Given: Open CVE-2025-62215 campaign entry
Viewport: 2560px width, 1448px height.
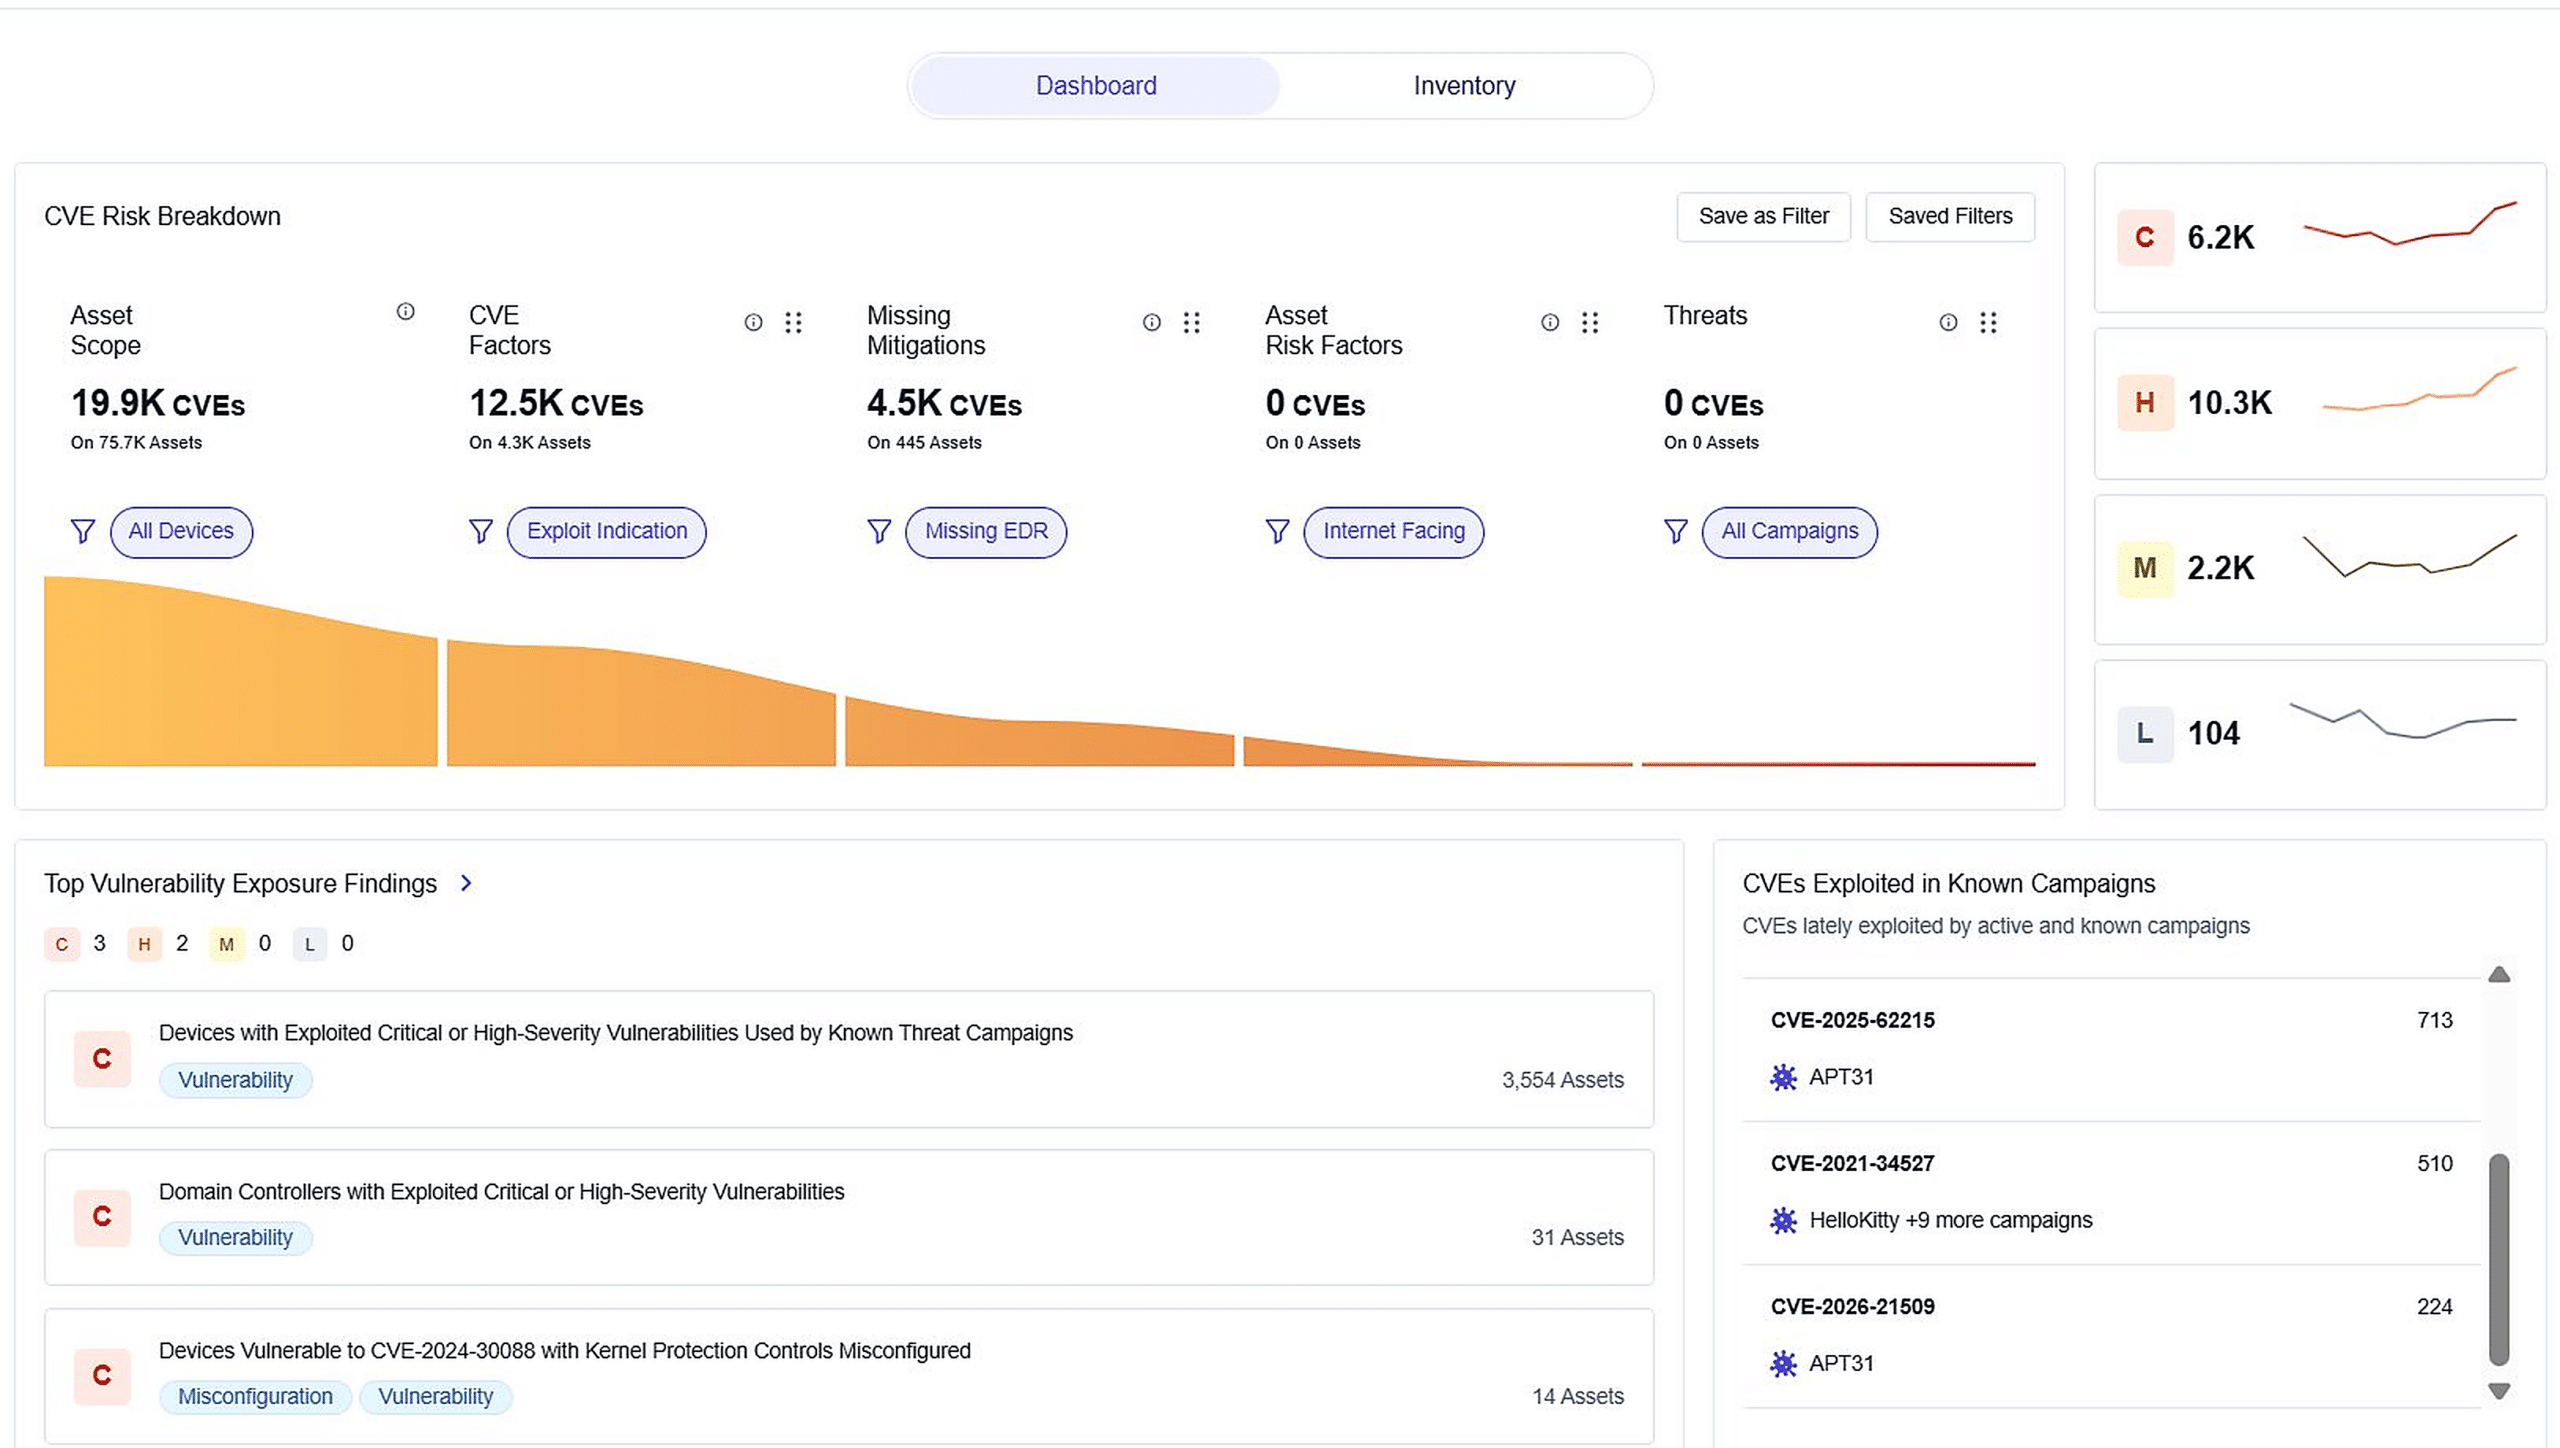Looking at the screenshot, I should click(1852, 1020).
